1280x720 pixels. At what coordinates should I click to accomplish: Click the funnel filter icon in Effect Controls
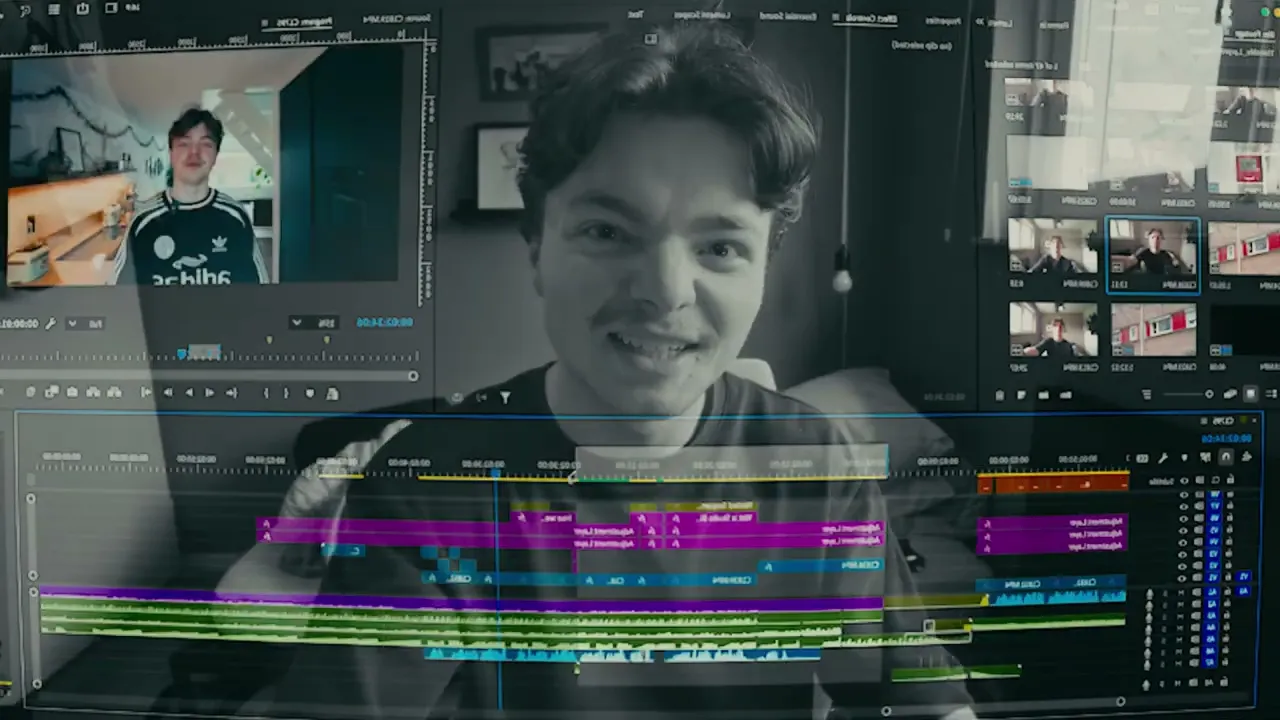point(505,398)
